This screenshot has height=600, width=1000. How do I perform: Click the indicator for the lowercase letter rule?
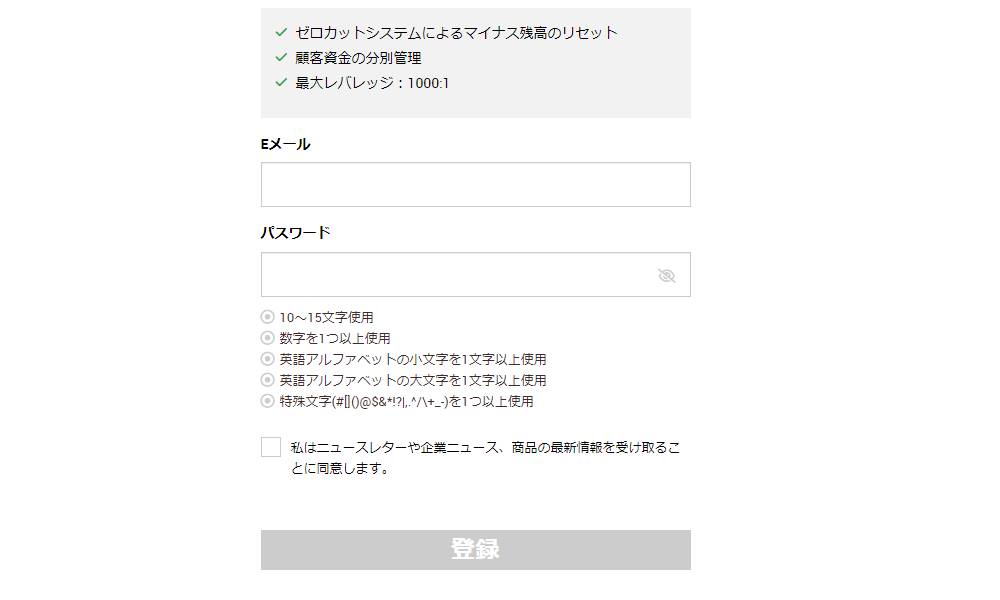267,359
